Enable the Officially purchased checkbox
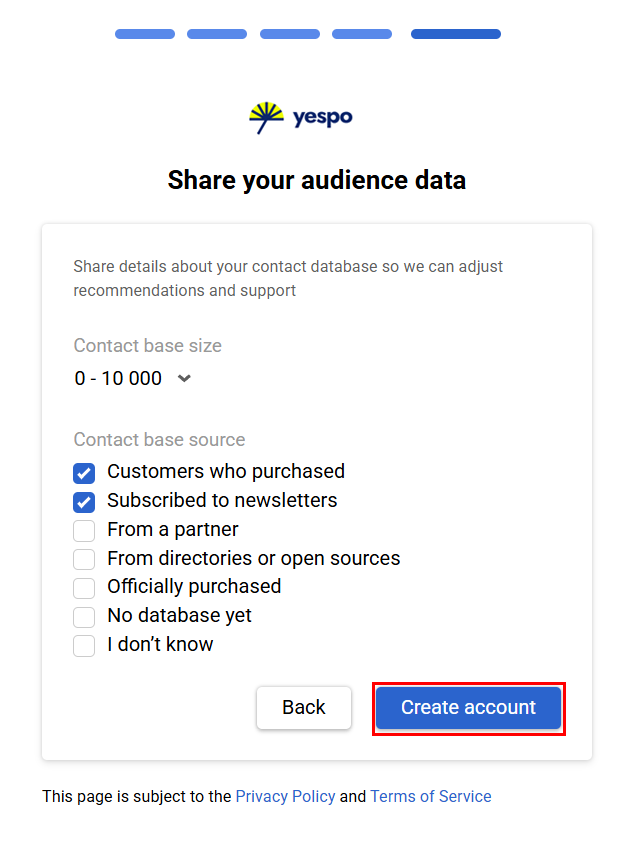 tap(85, 588)
